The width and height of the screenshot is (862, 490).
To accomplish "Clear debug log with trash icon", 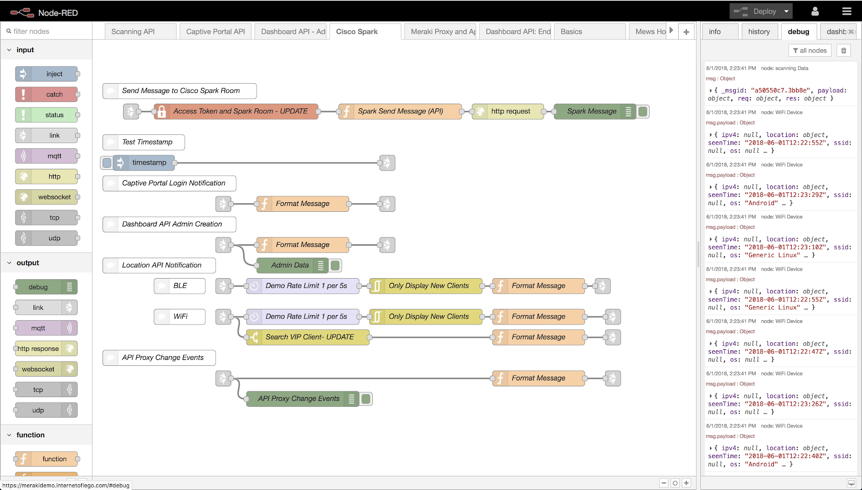I will point(844,51).
